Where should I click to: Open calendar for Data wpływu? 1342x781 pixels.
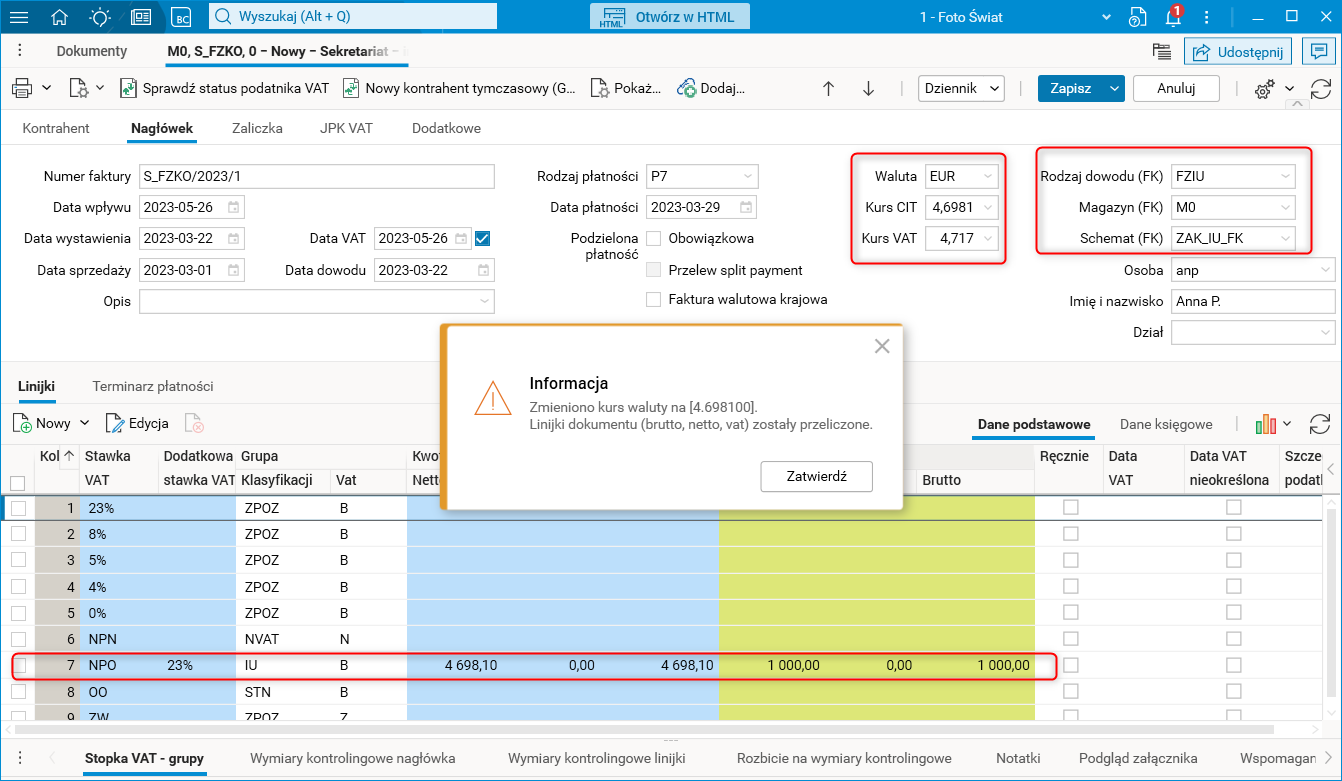point(233,207)
